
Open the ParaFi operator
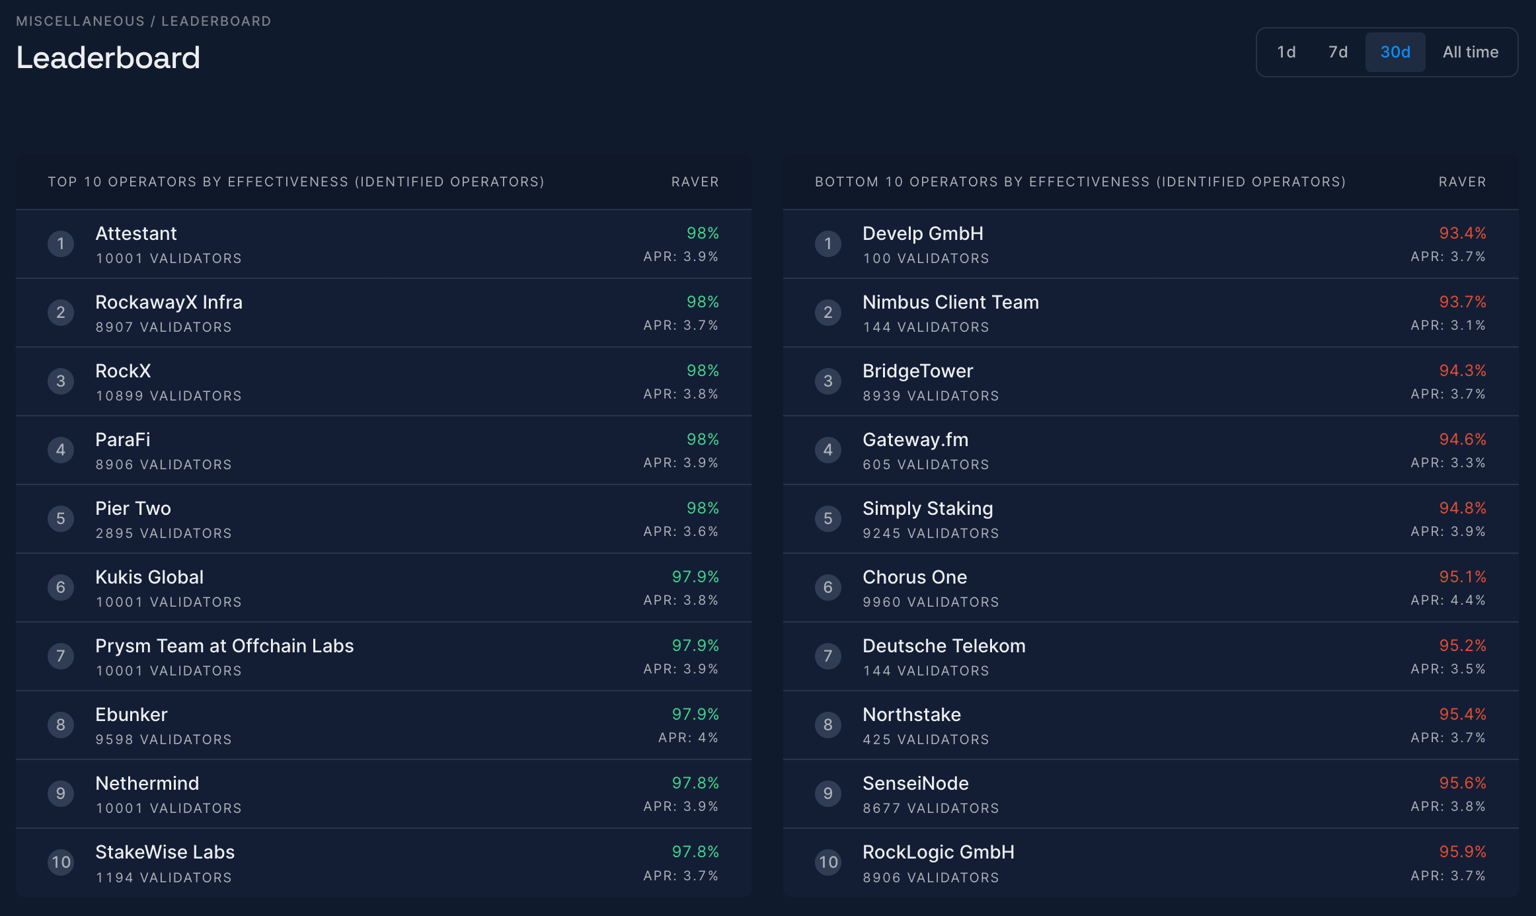point(122,440)
